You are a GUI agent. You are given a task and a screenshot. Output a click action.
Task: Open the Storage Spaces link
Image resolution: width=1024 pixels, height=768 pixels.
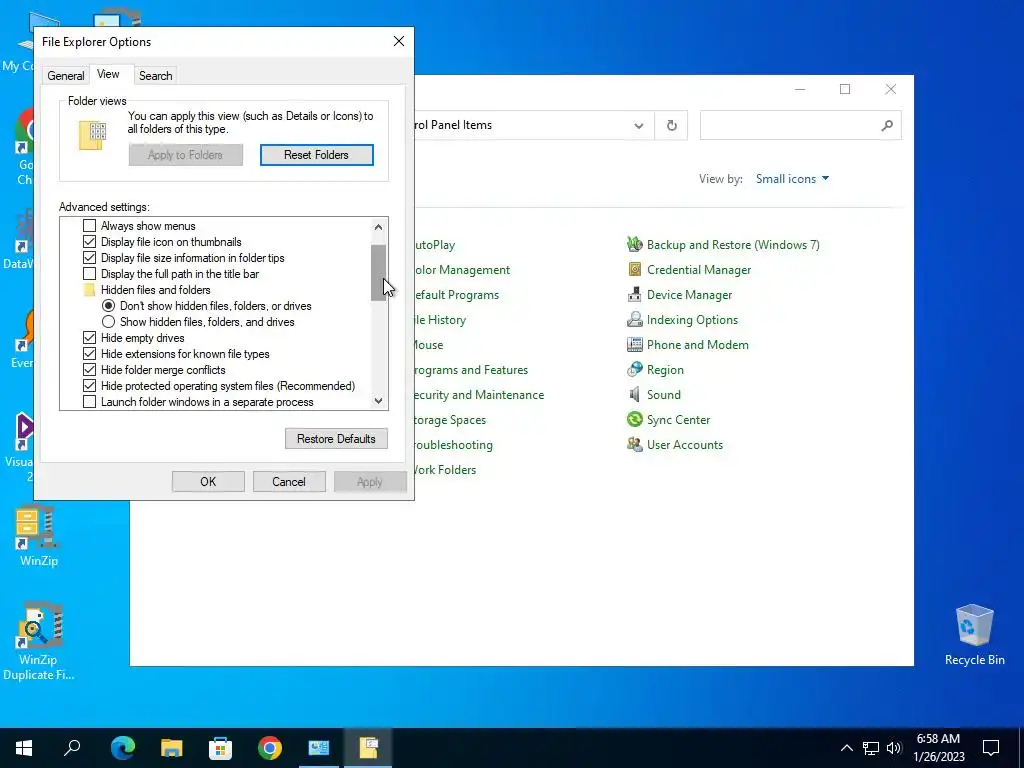click(451, 420)
